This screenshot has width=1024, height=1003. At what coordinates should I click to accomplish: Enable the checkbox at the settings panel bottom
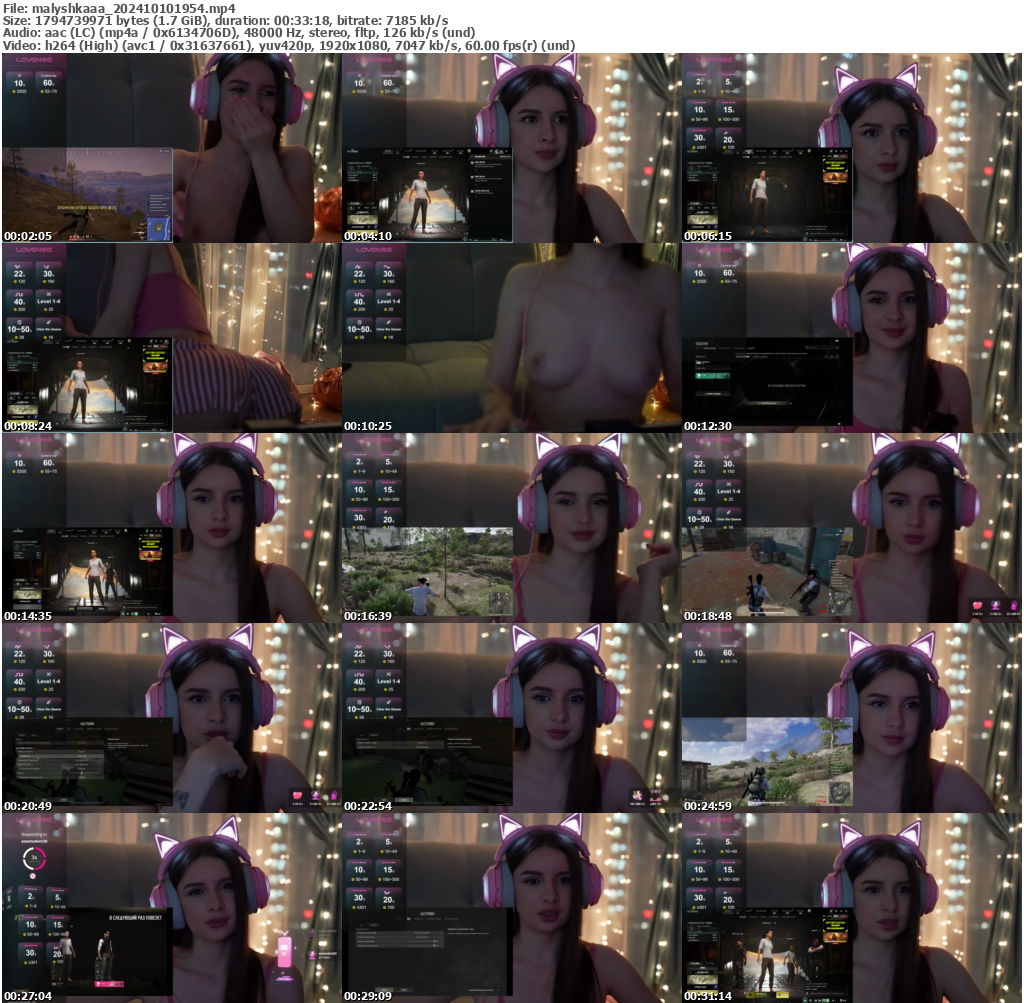[498, 990]
